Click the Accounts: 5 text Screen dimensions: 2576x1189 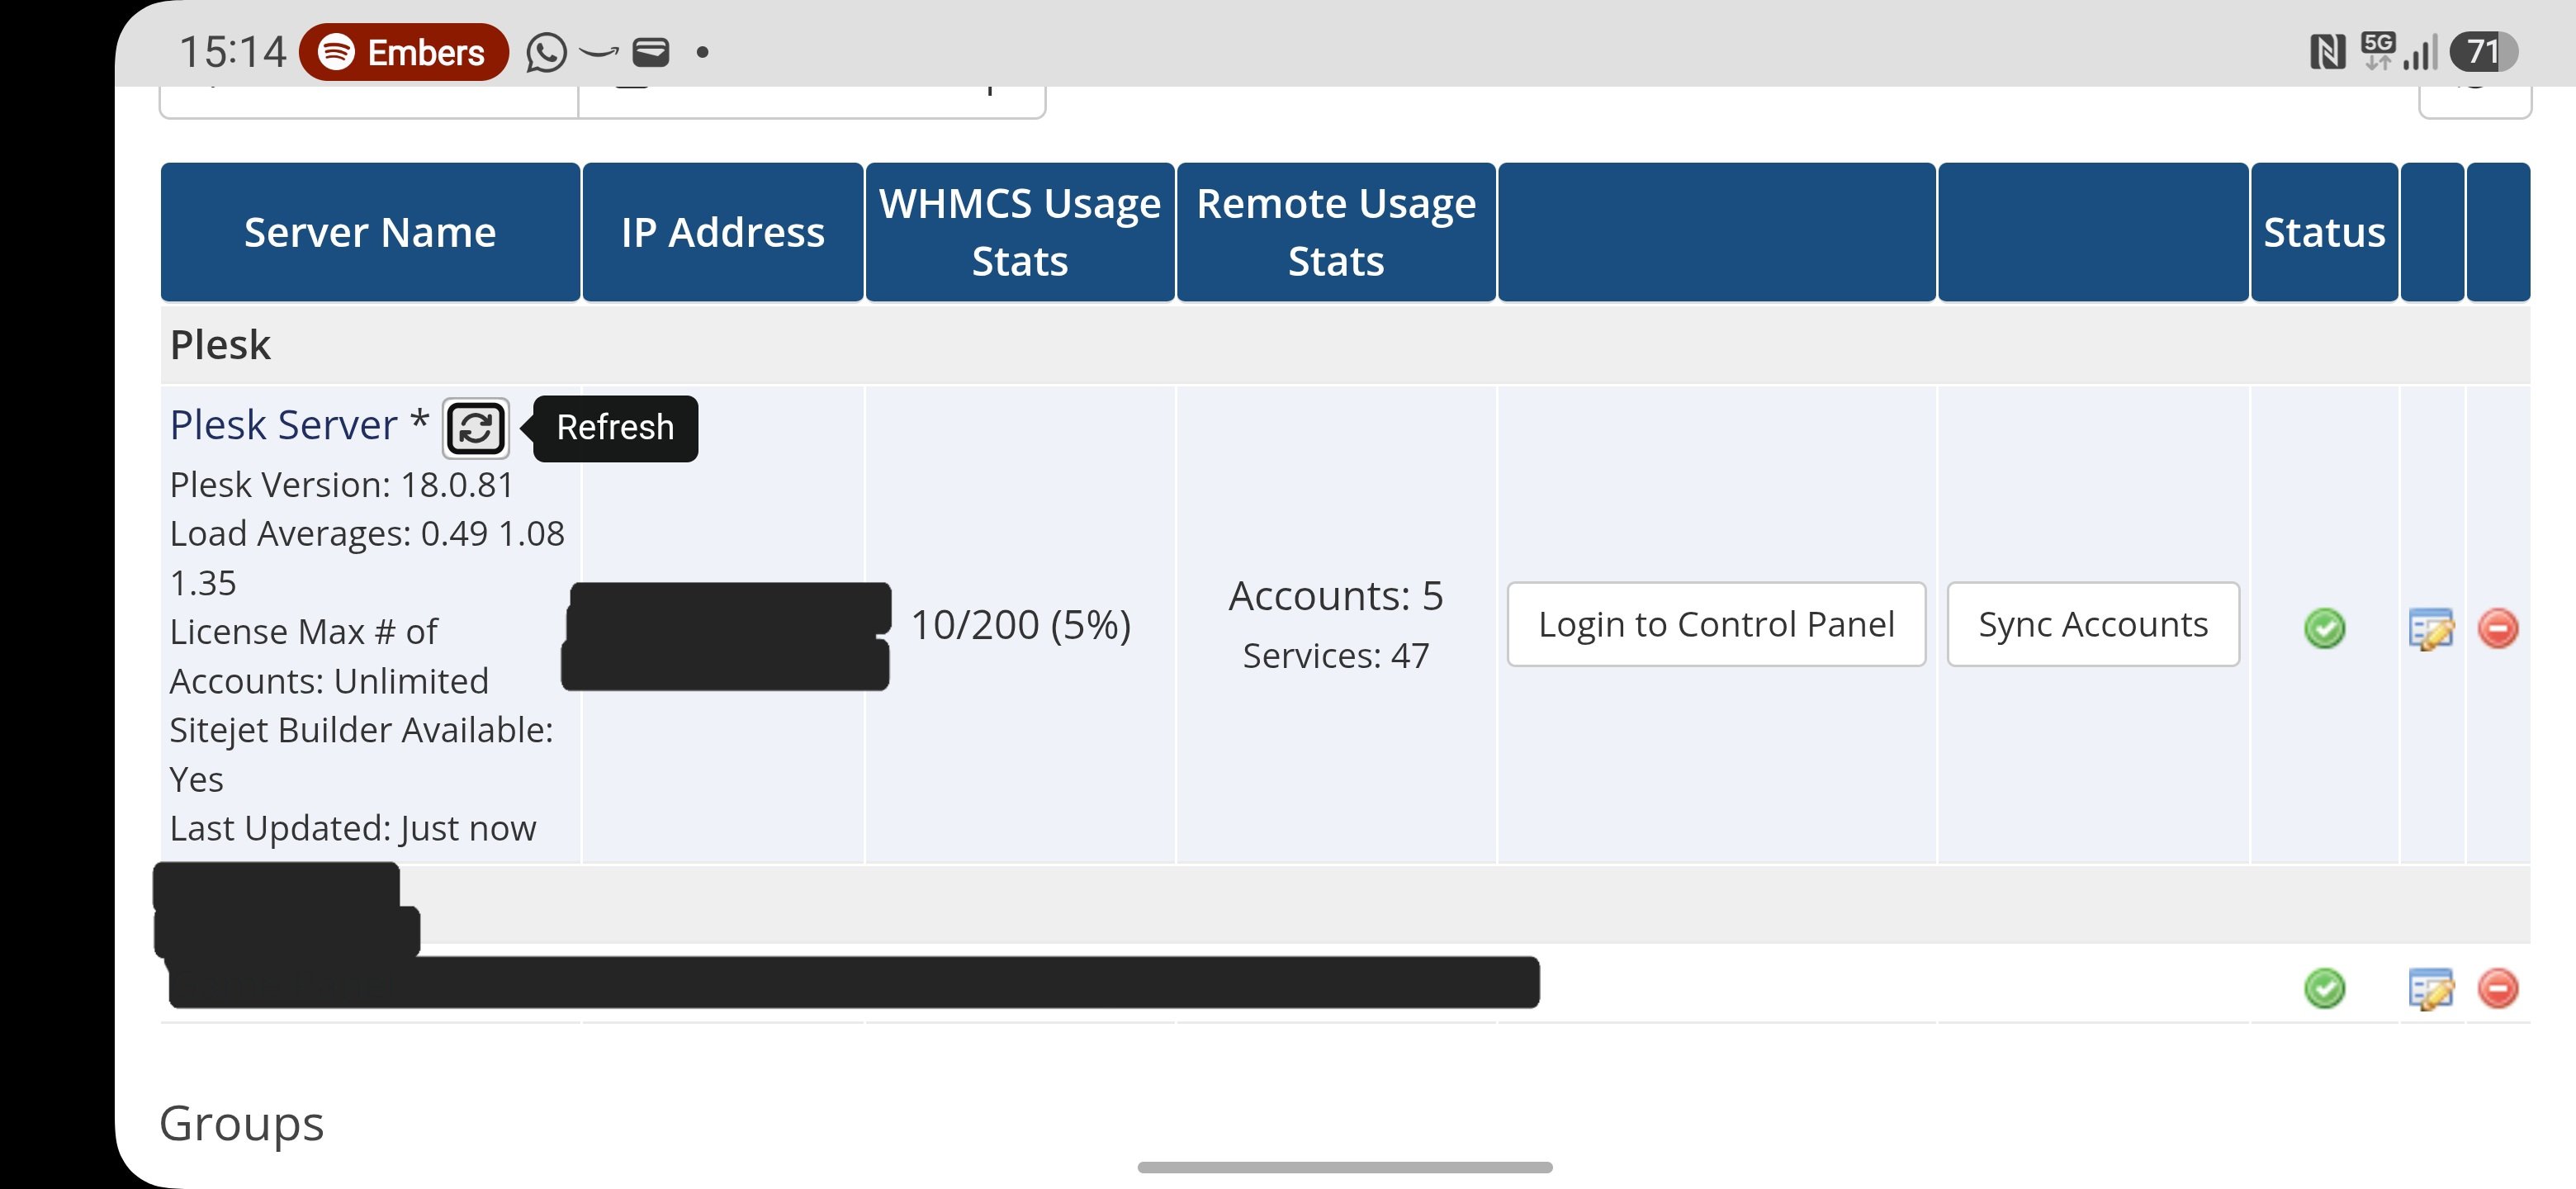1336,596
